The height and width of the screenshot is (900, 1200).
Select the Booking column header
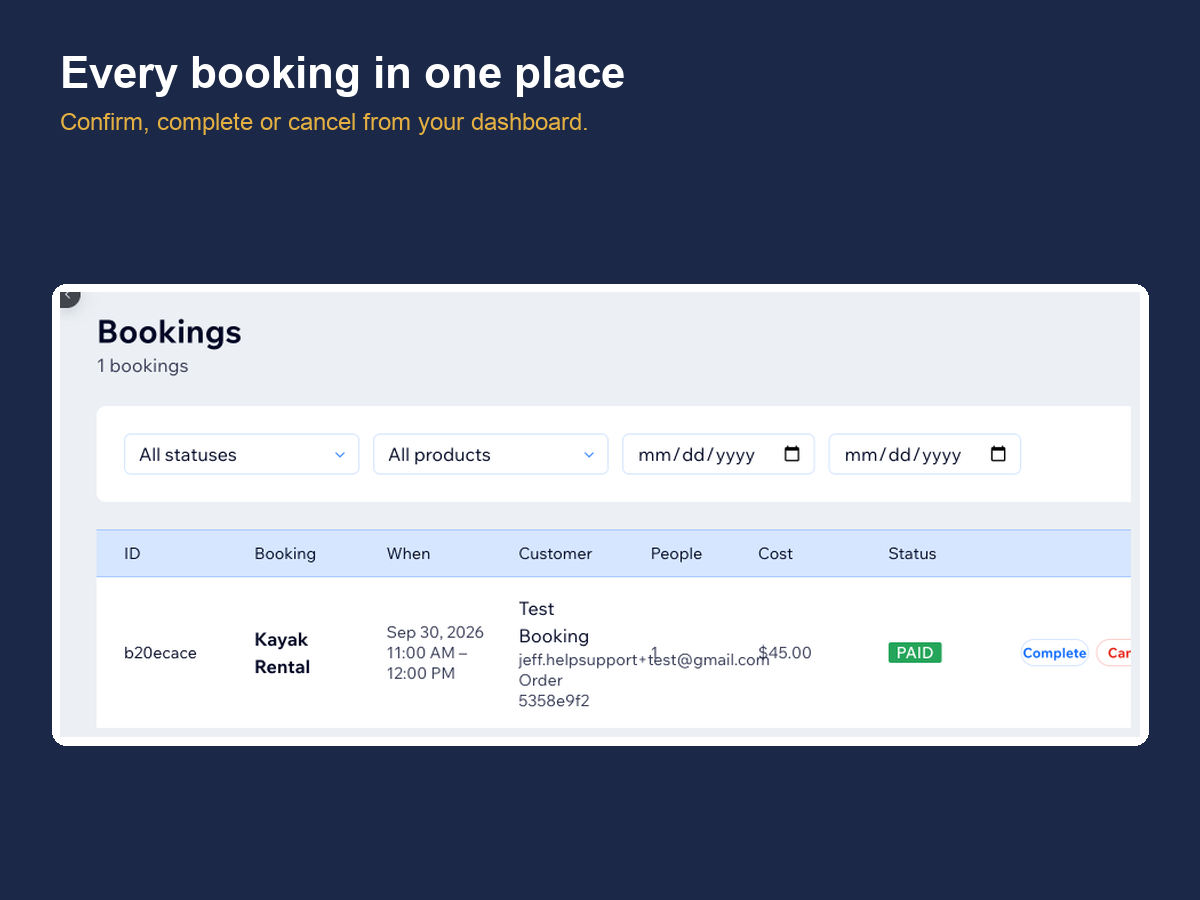(285, 553)
